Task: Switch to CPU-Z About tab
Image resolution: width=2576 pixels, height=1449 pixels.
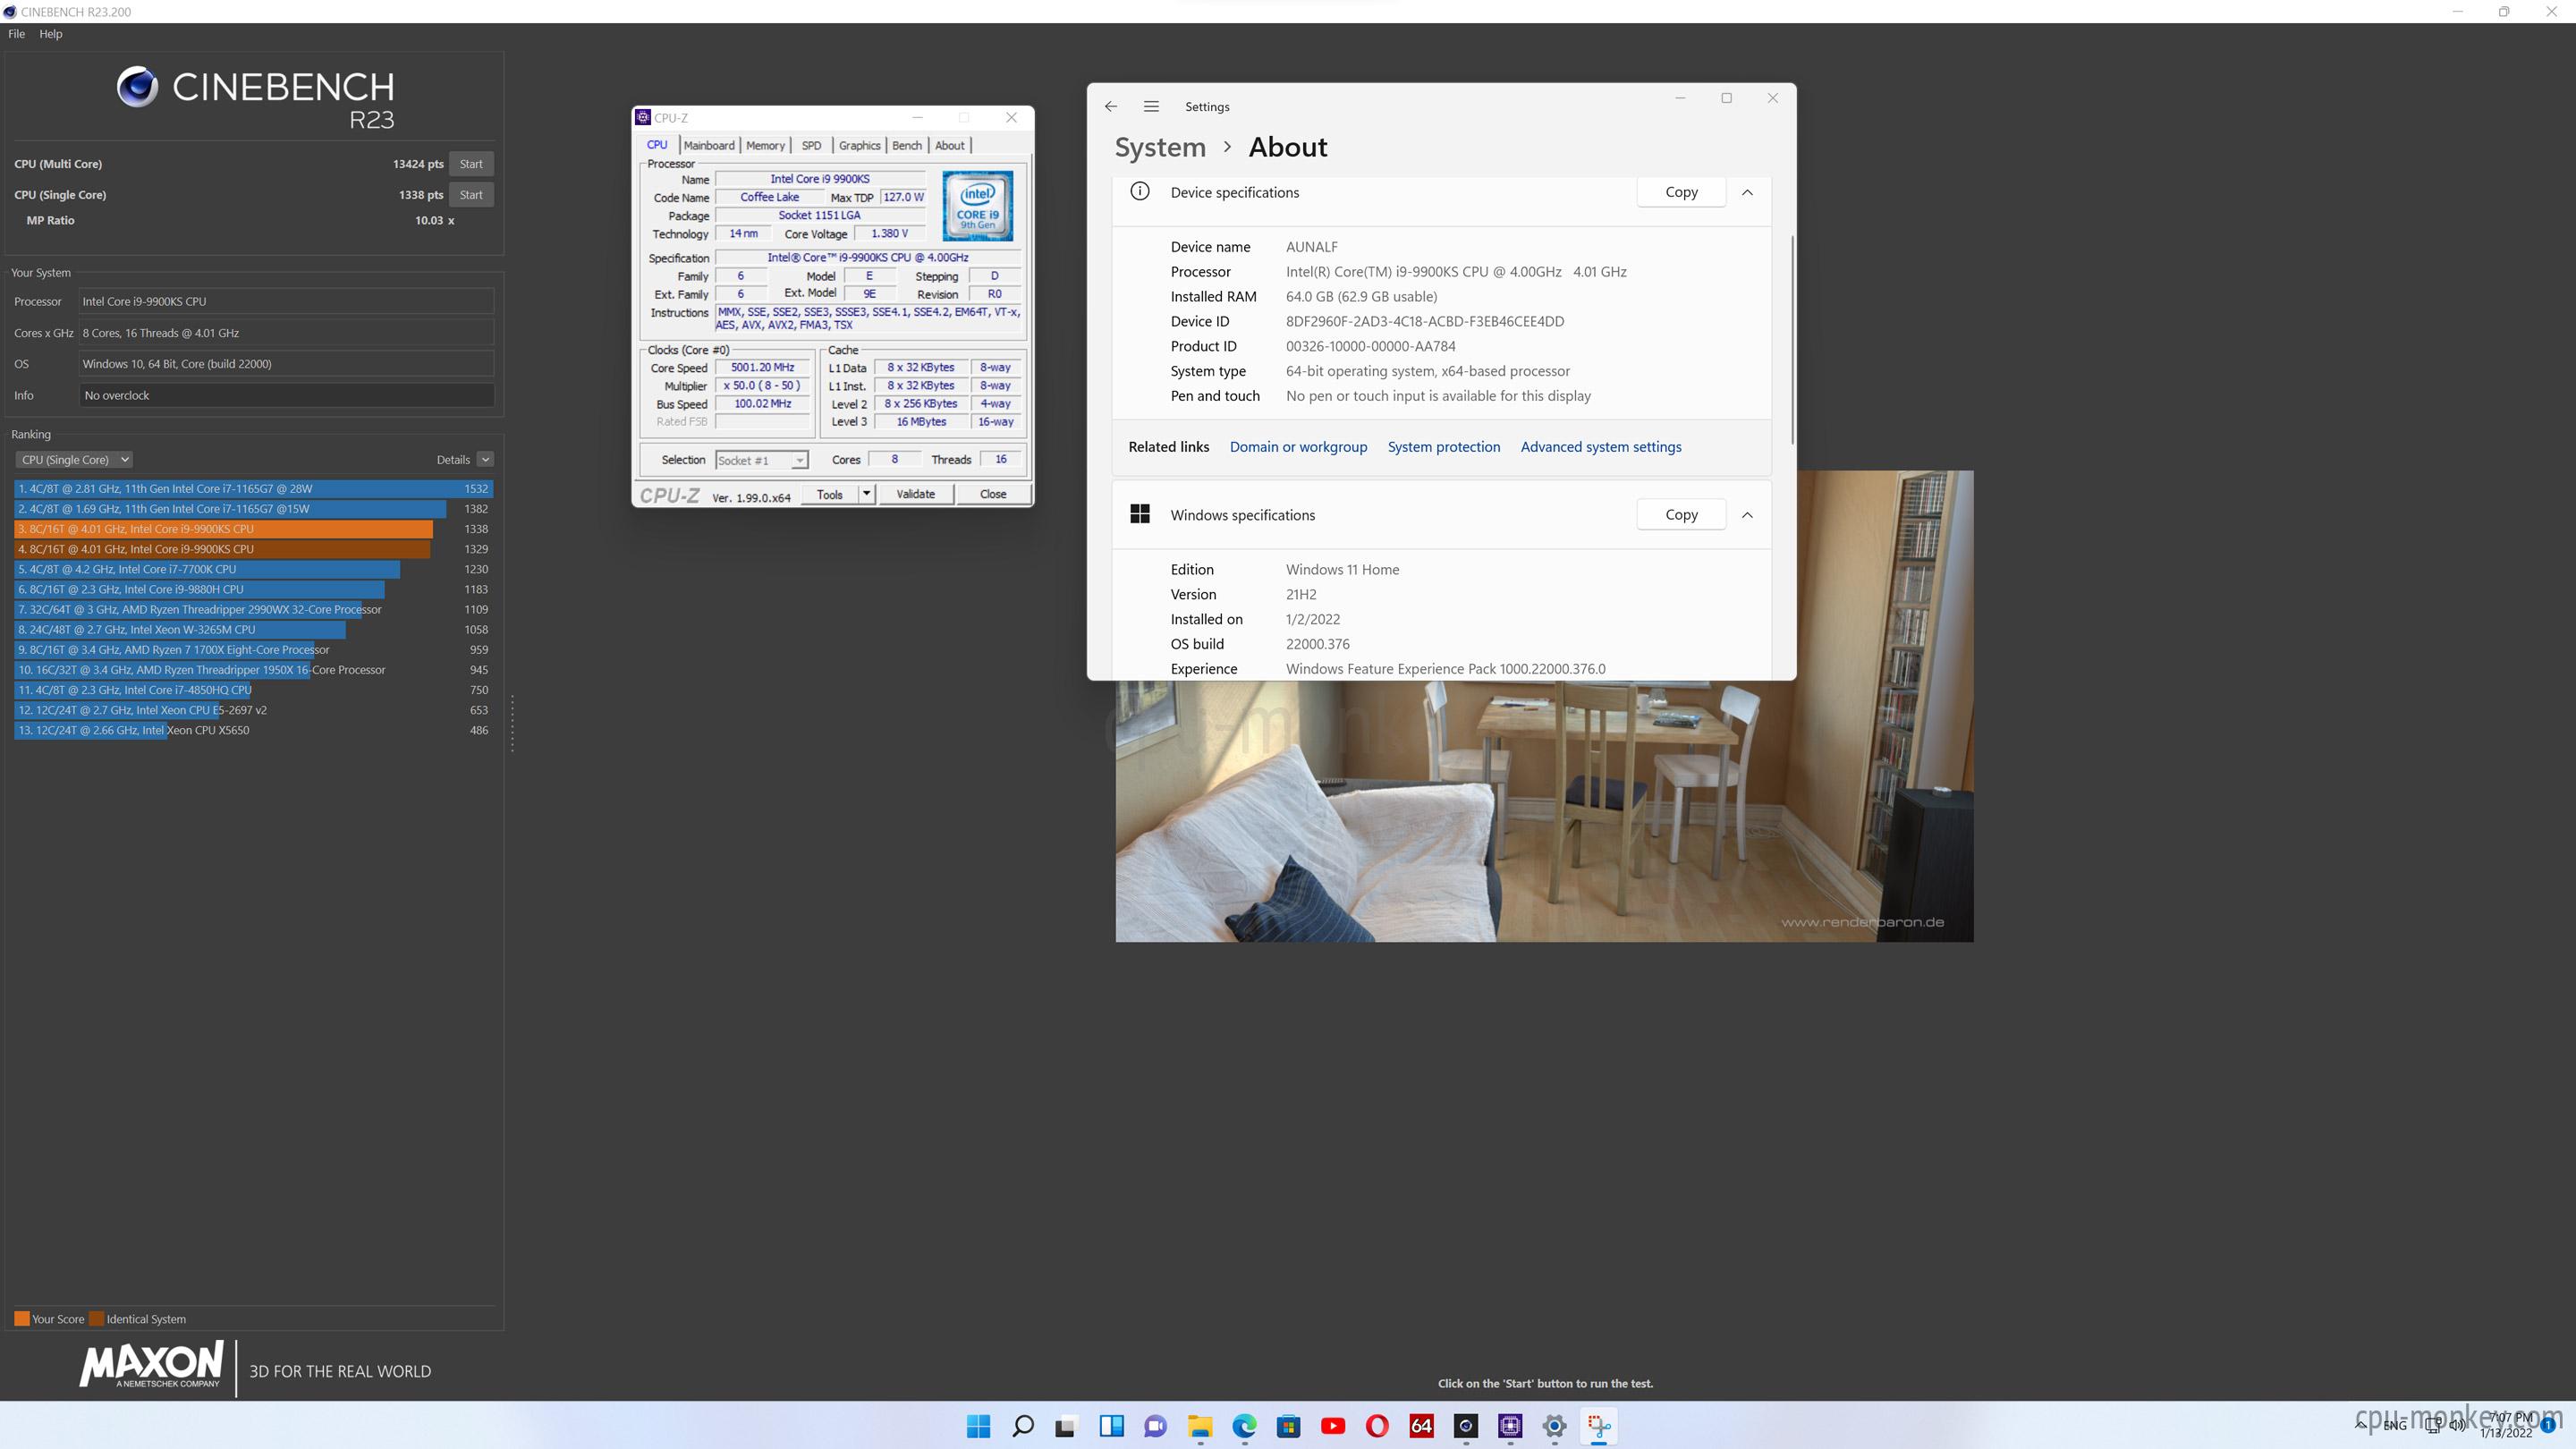Action: 949,145
